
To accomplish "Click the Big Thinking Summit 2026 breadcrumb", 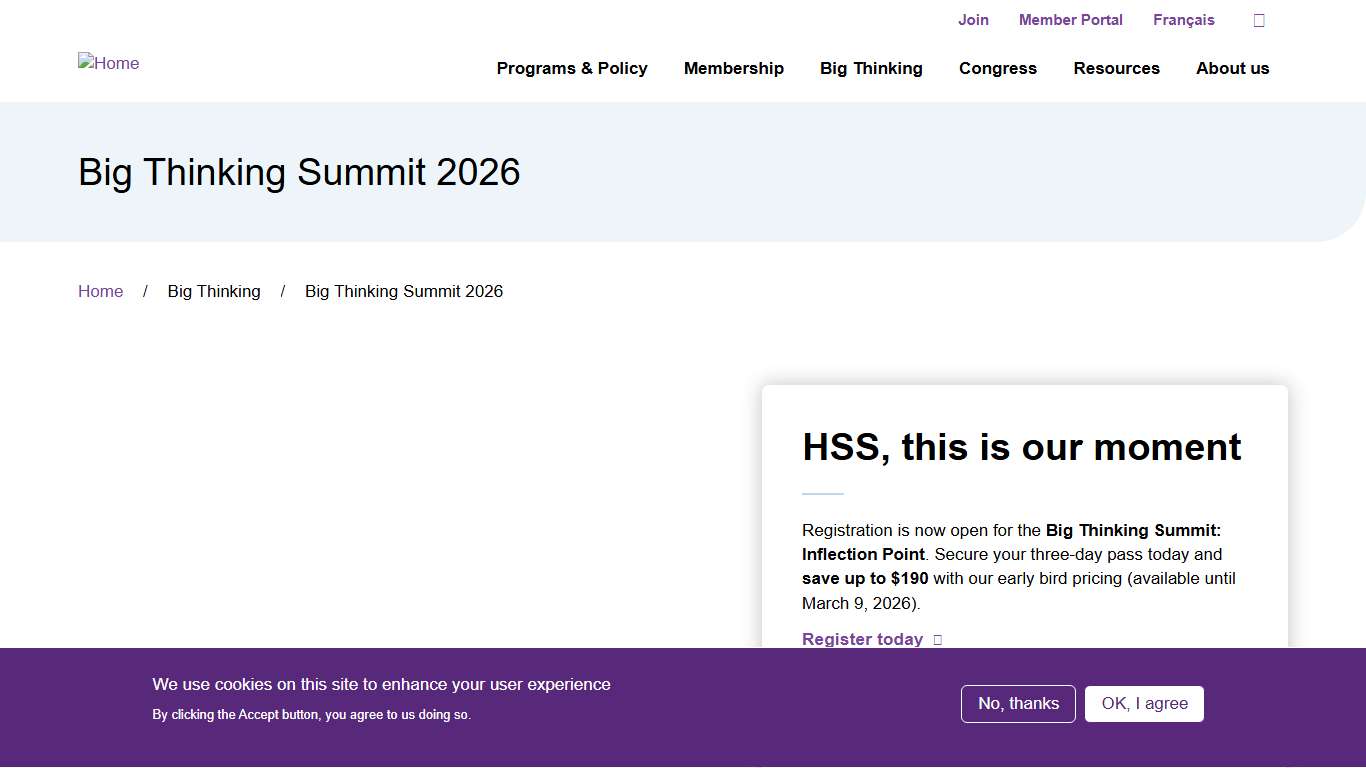I will click(404, 291).
